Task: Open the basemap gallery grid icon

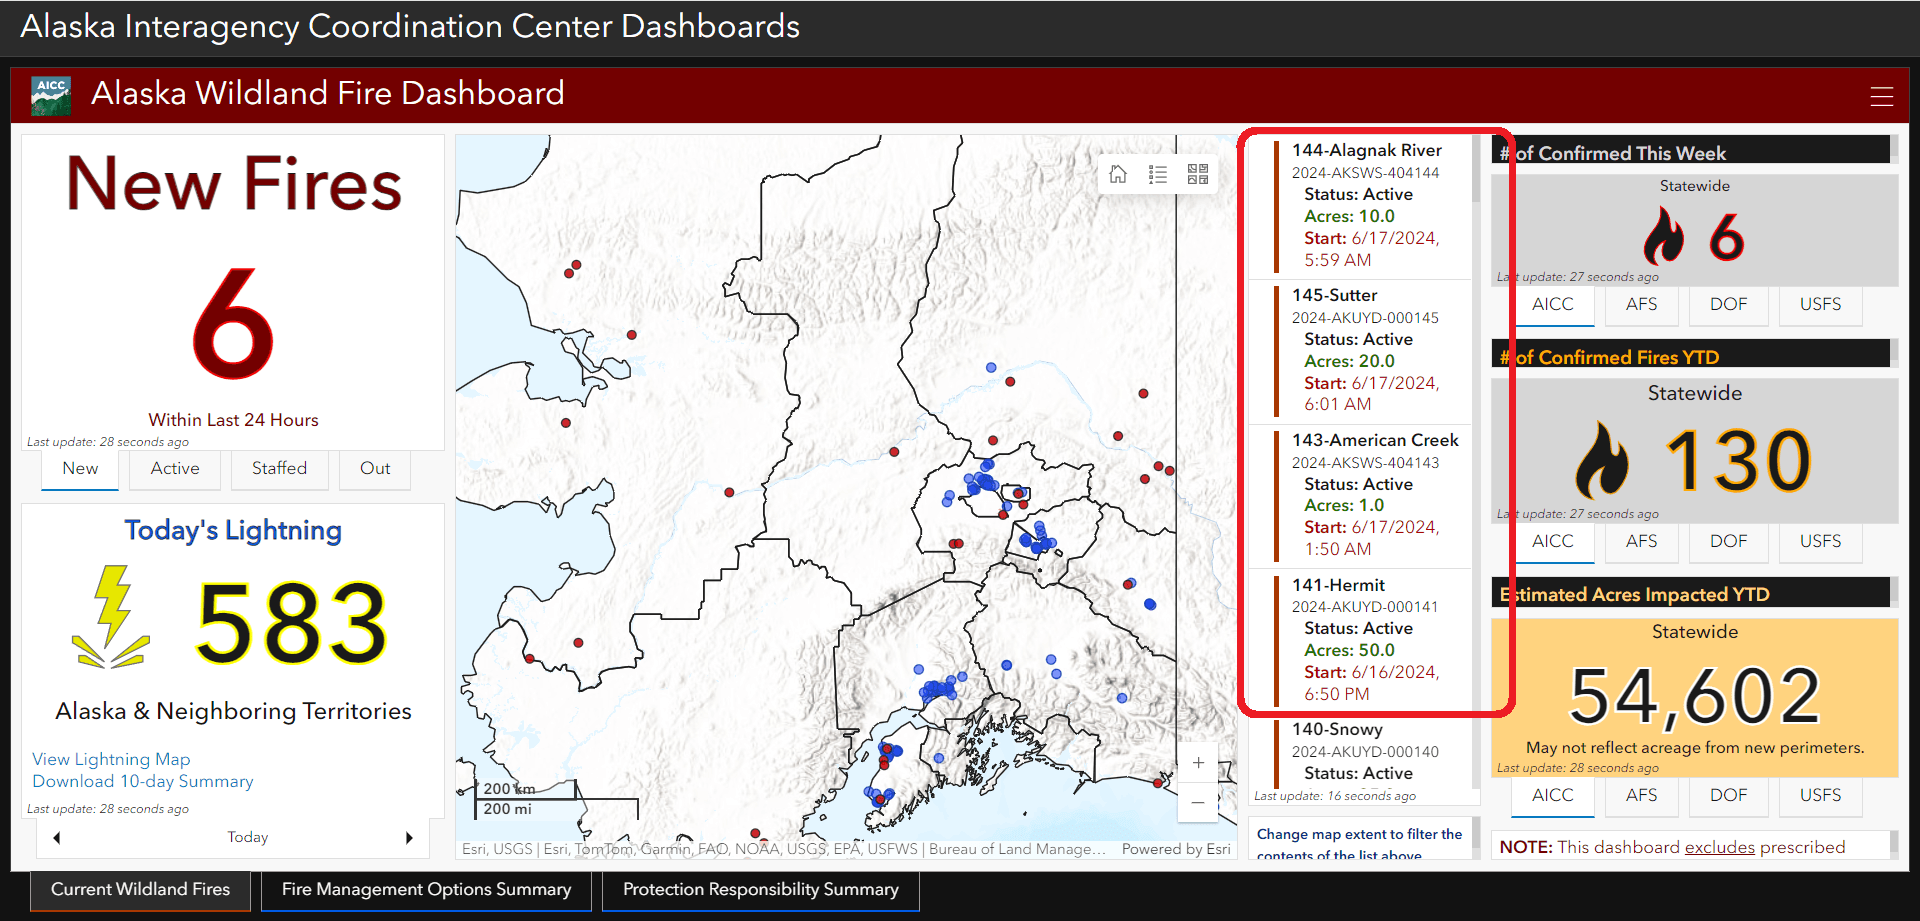Action: [x=1198, y=175]
